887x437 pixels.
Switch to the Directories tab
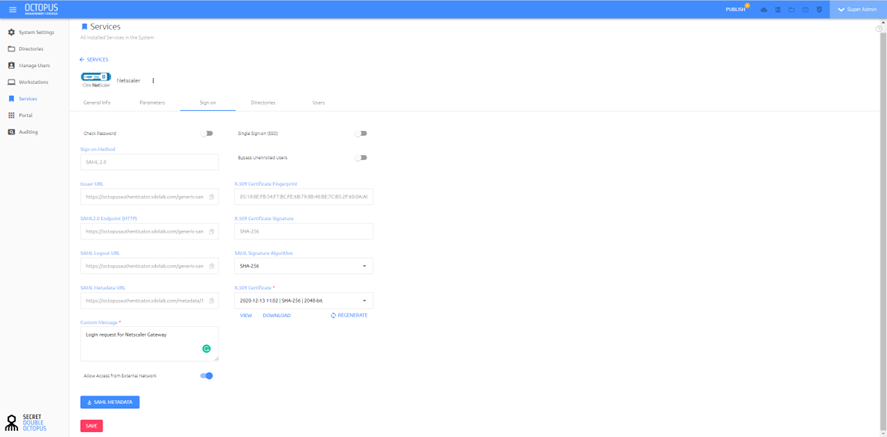[x=263, y=103]
